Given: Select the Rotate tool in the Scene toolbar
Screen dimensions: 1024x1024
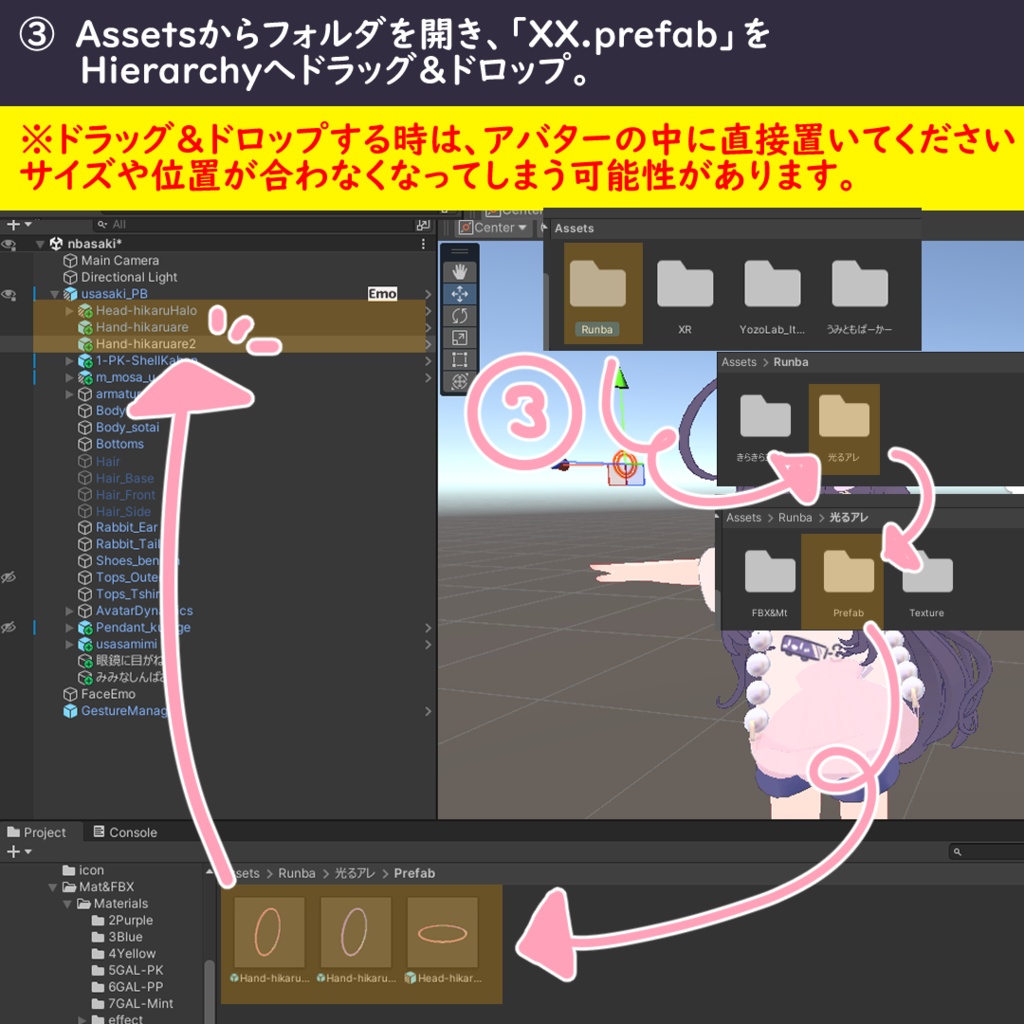Looking at the screenshot, I should tap(460, 317).
